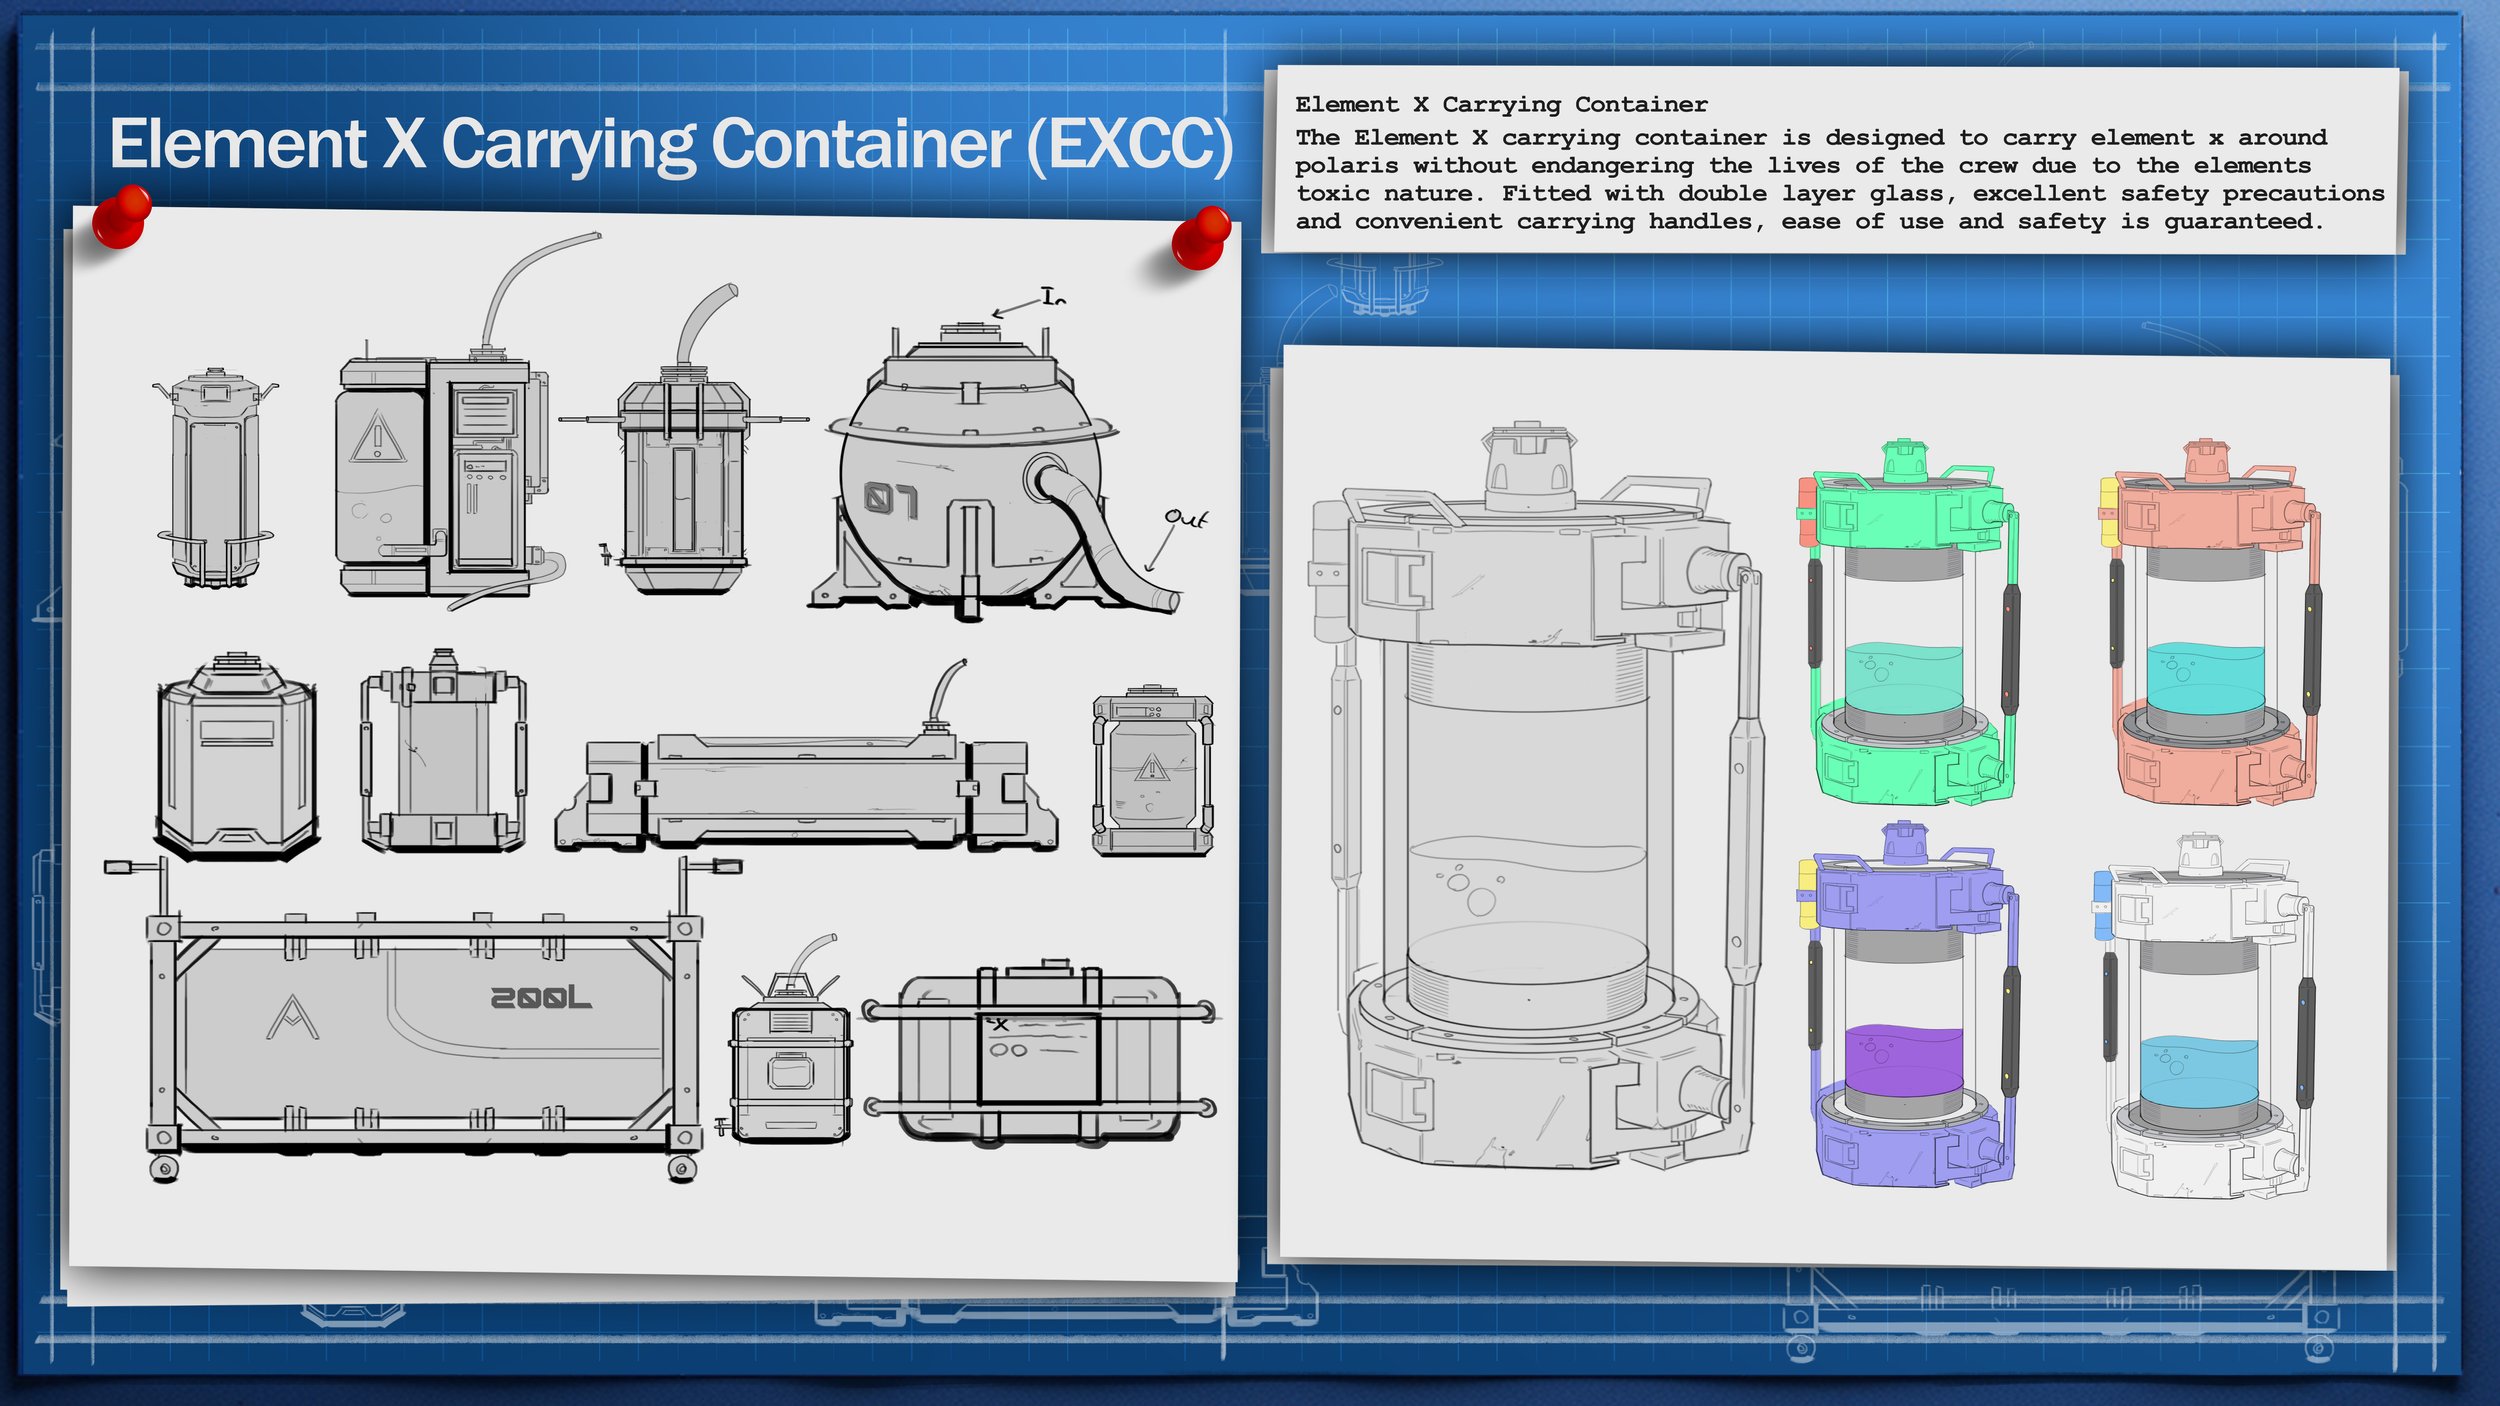Click the red pushpin at the sheet's top-left corner

[121, 215]
